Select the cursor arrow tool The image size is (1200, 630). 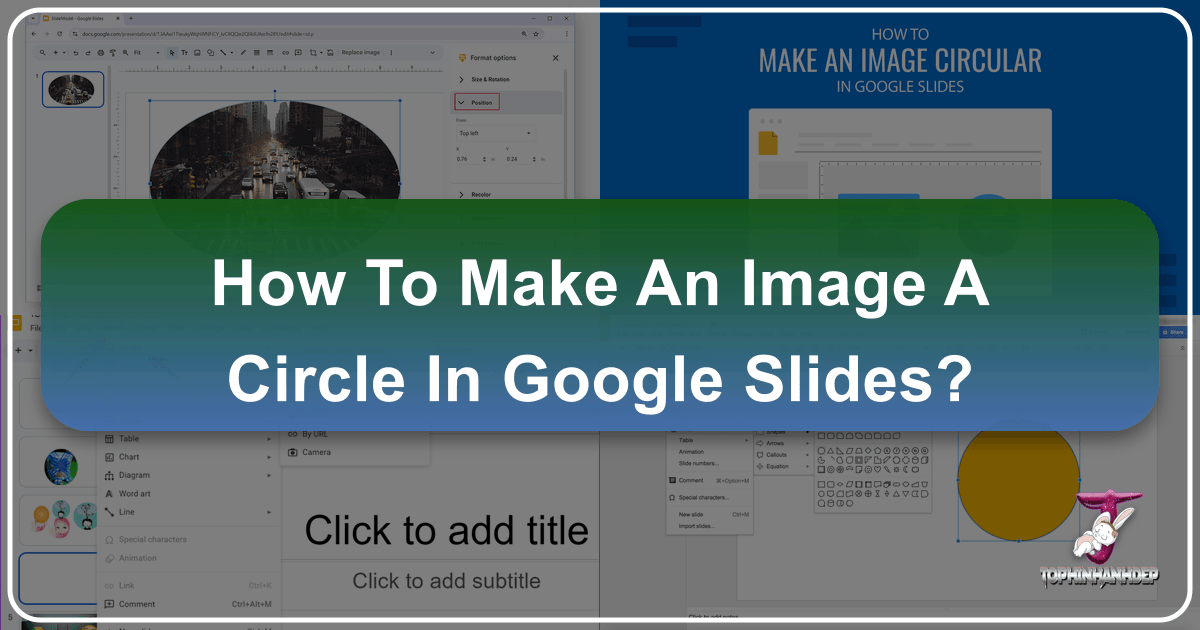[172, 52]
